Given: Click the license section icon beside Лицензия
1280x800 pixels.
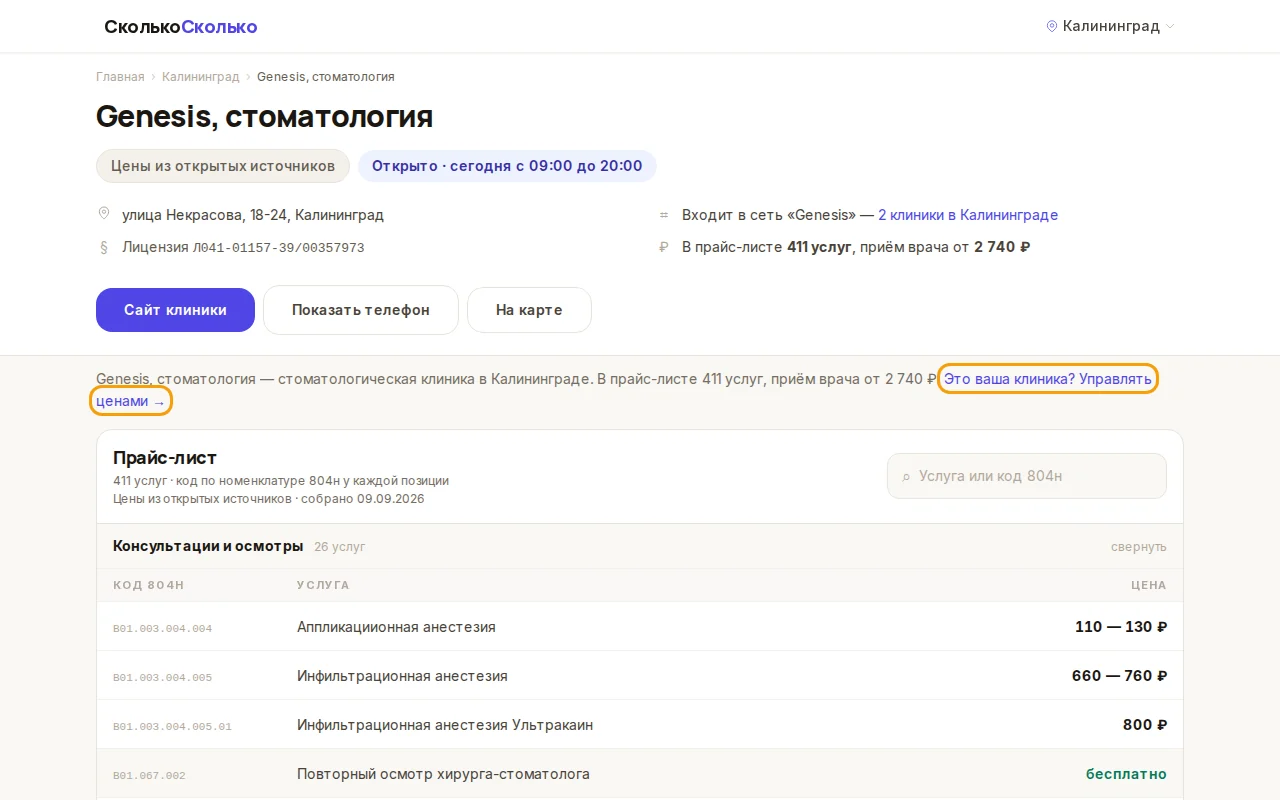Looking at the screenshot, I should [x=104, y=247].
